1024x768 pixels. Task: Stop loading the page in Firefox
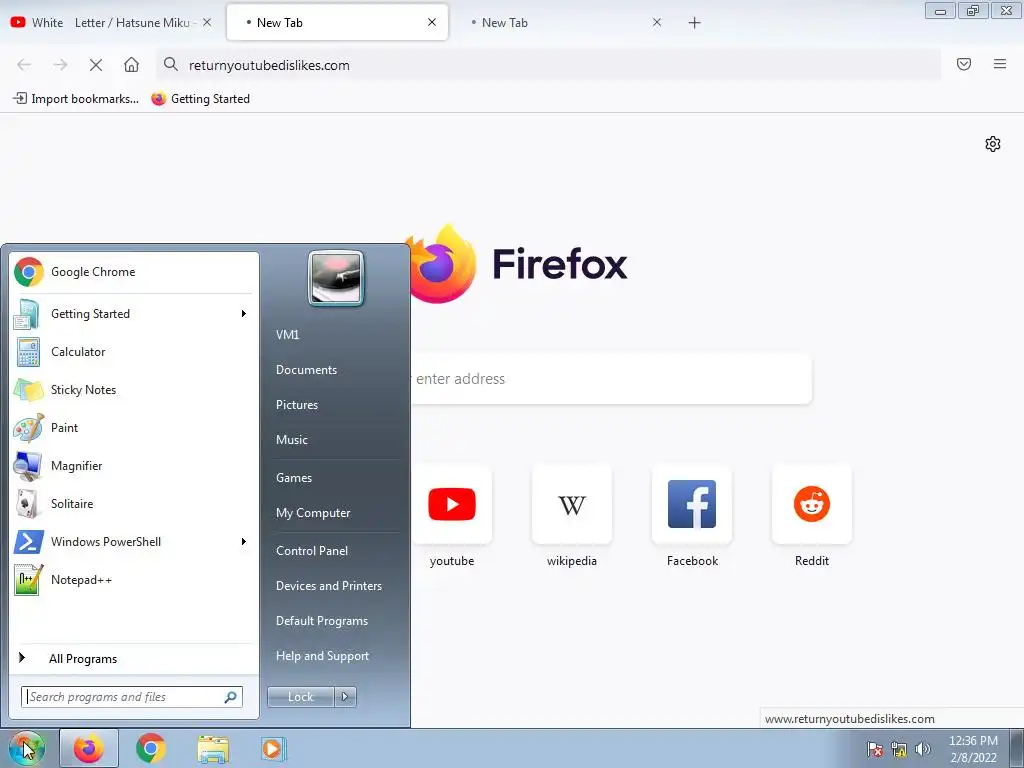coord(95,65)
